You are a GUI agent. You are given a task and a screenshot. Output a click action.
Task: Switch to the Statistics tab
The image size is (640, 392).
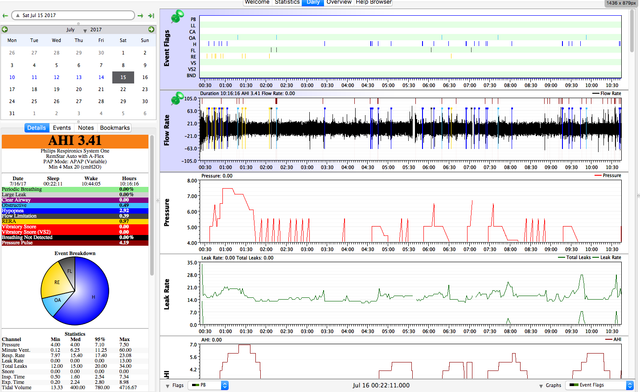[x=287, y=2]
